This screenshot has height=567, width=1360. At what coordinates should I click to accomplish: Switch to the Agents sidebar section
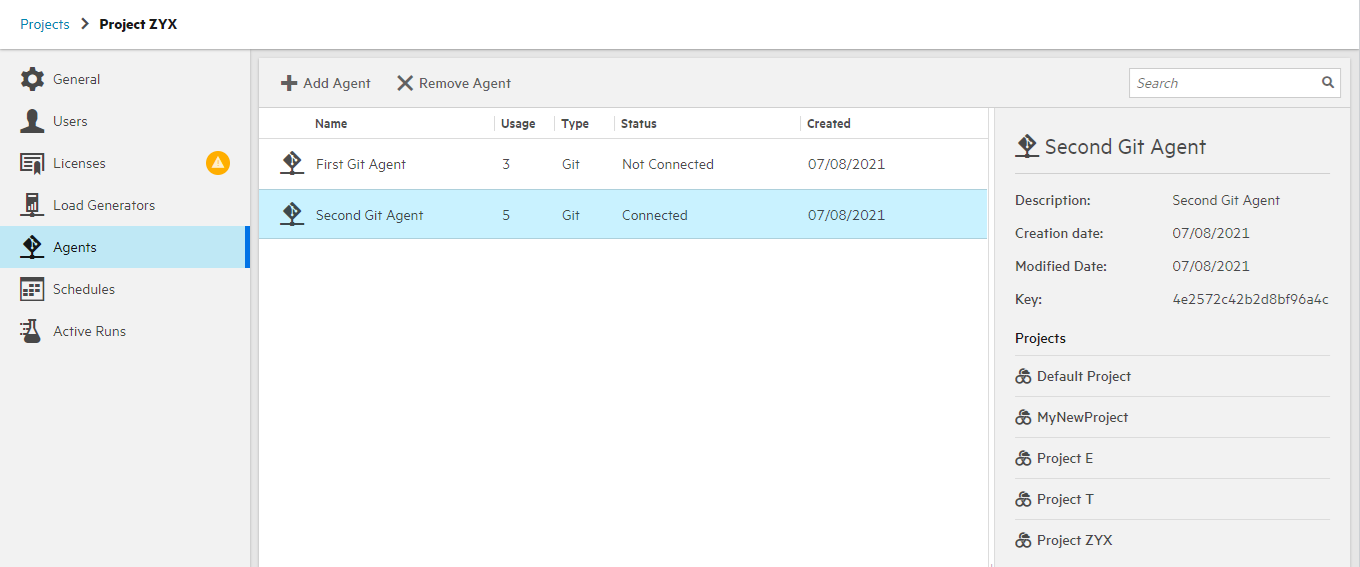pos(75,248)
